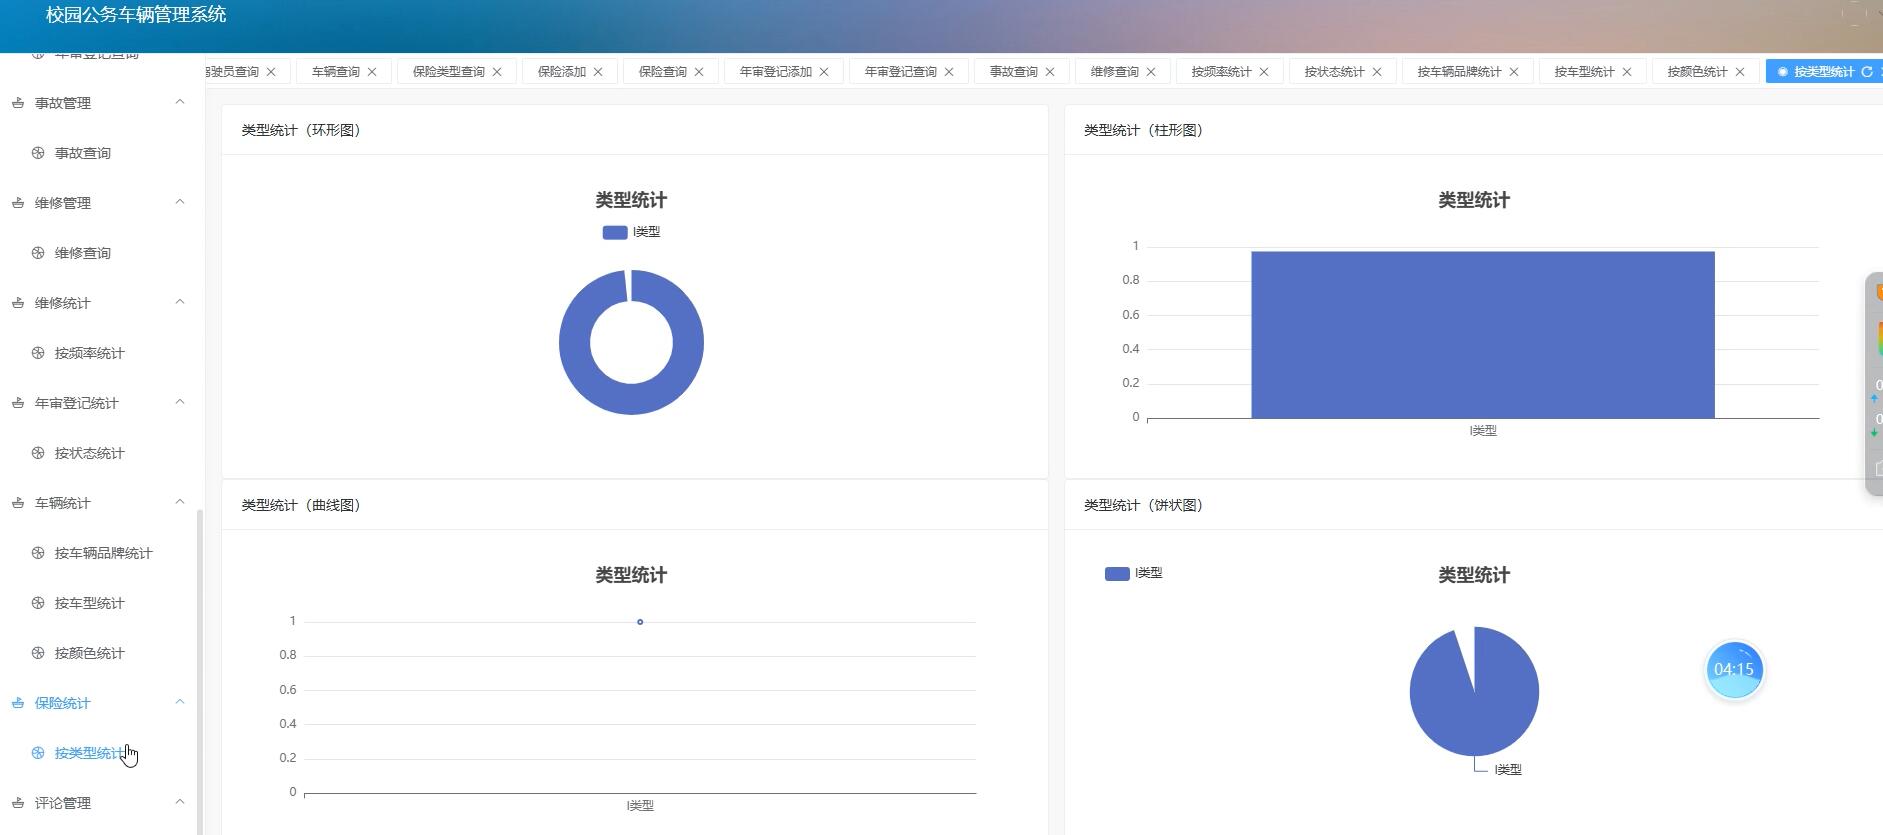Click the blue bar in the bar chart
This screenshot has width=1883, height=835.
point(1482,334)
